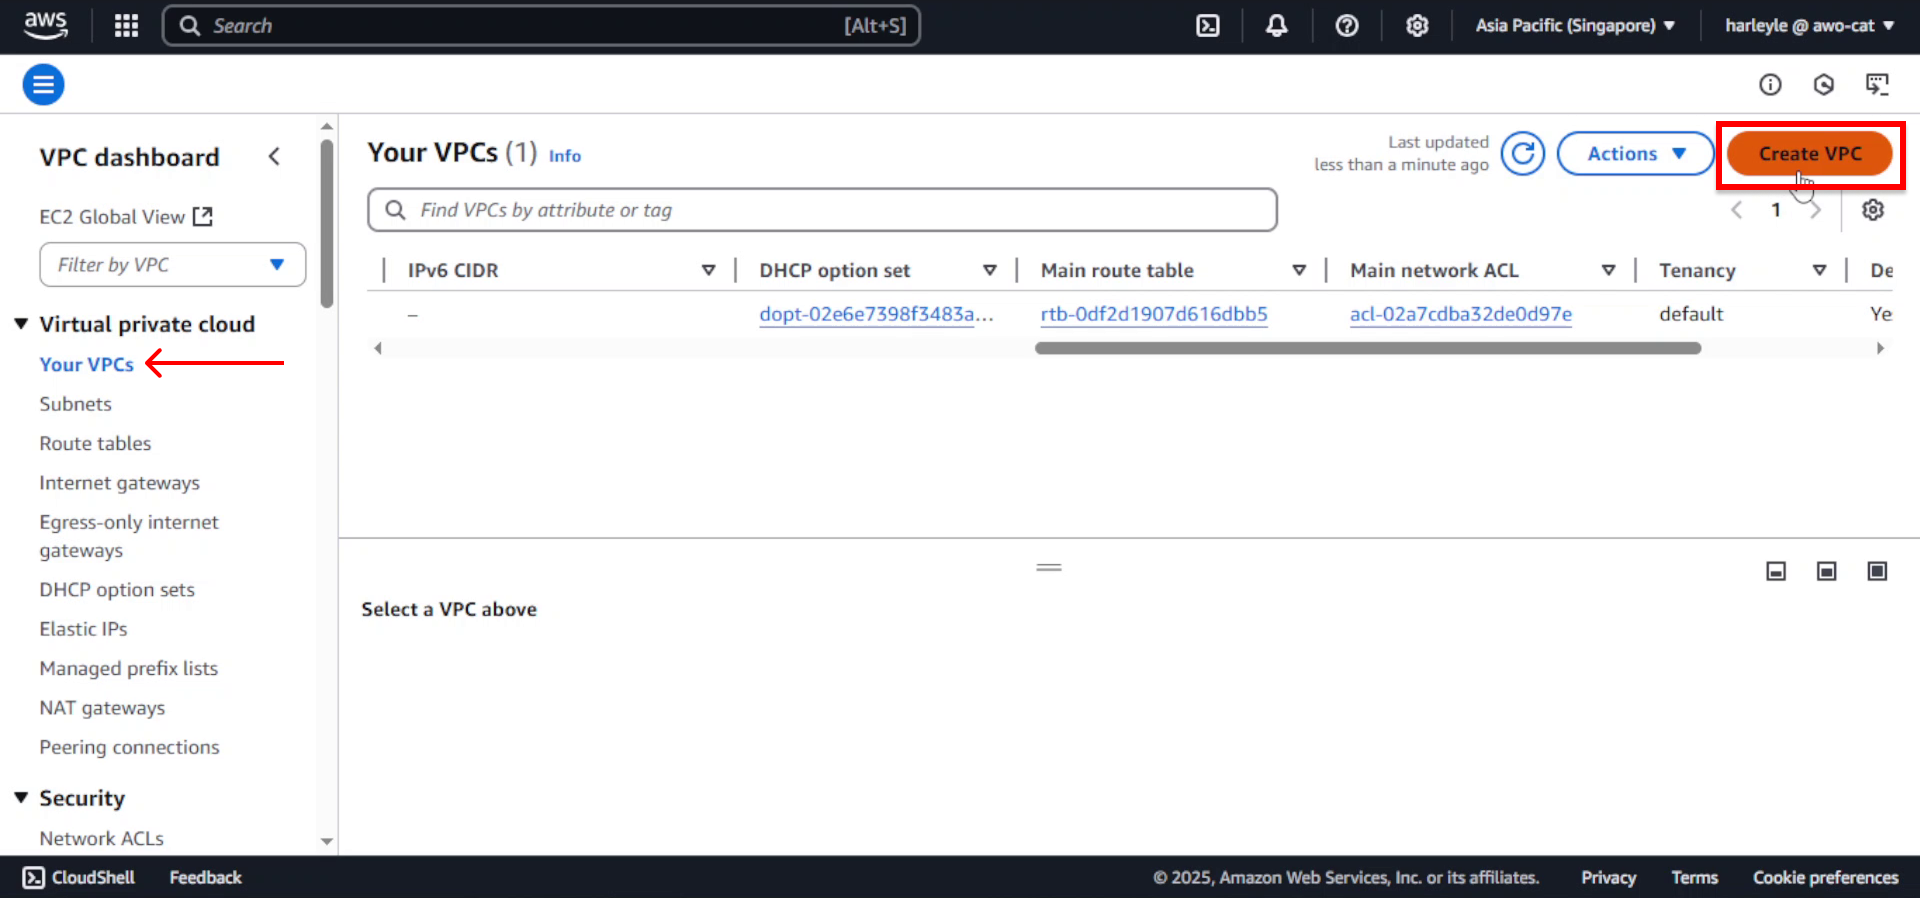This screenshot has height=898, width=1920.
Task: Open the Terms footer link
Action: click(1694, 877)
